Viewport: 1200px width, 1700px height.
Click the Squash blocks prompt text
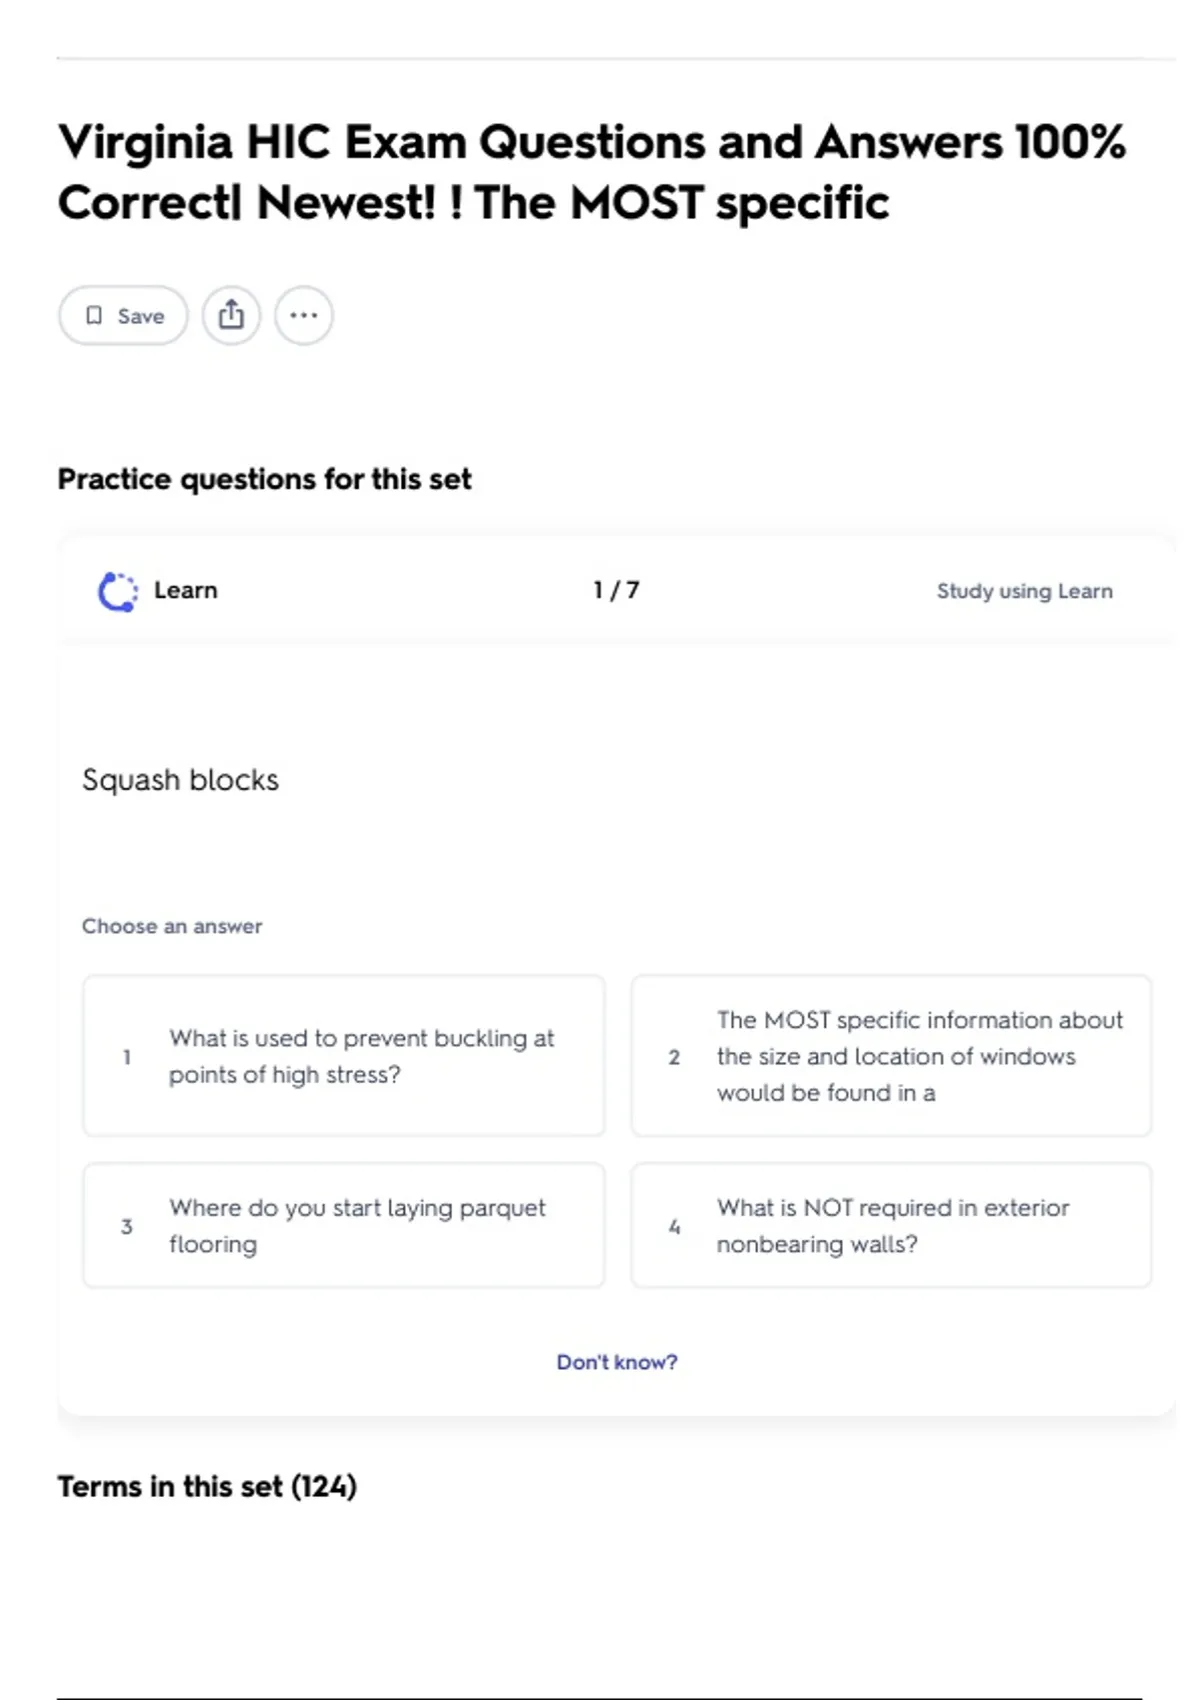(x=180, y=780)
